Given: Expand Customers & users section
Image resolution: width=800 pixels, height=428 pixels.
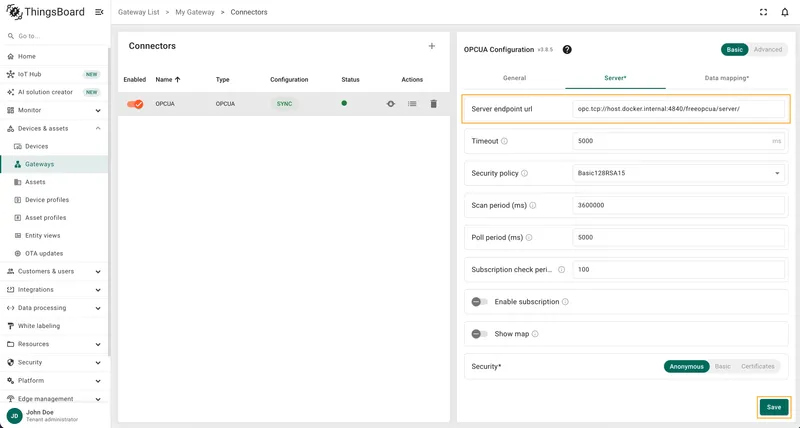Looking at the screenshot, I should pos(54,271).
